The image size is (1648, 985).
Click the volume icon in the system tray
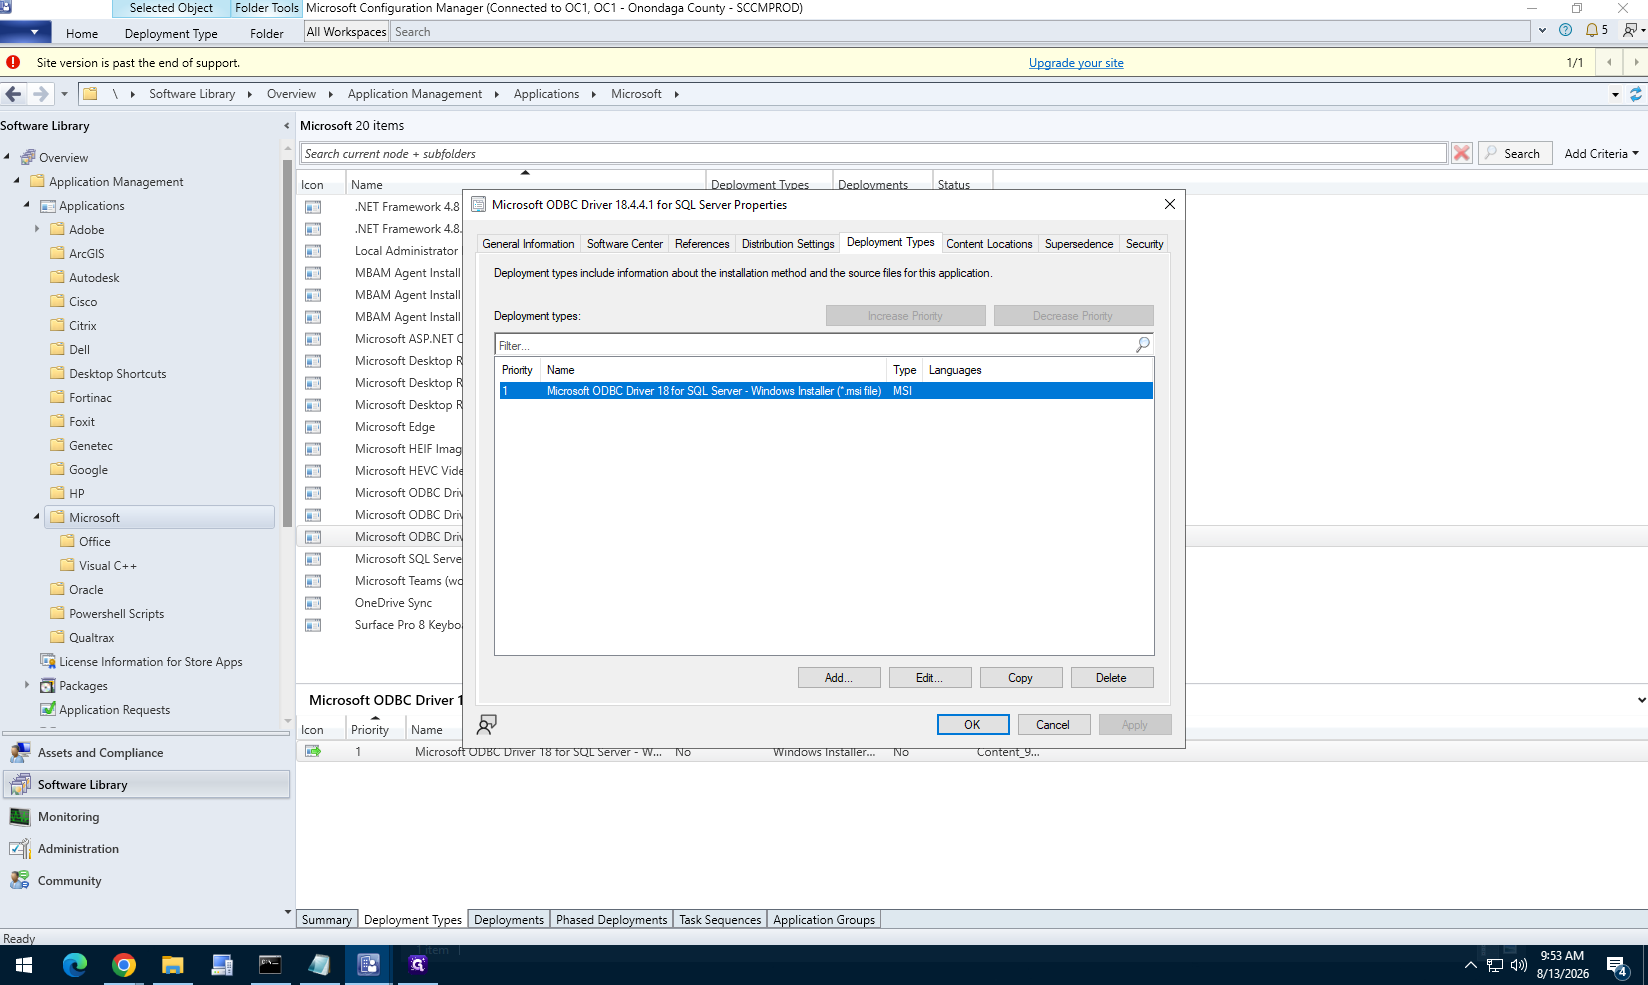tap(1519, 965)
